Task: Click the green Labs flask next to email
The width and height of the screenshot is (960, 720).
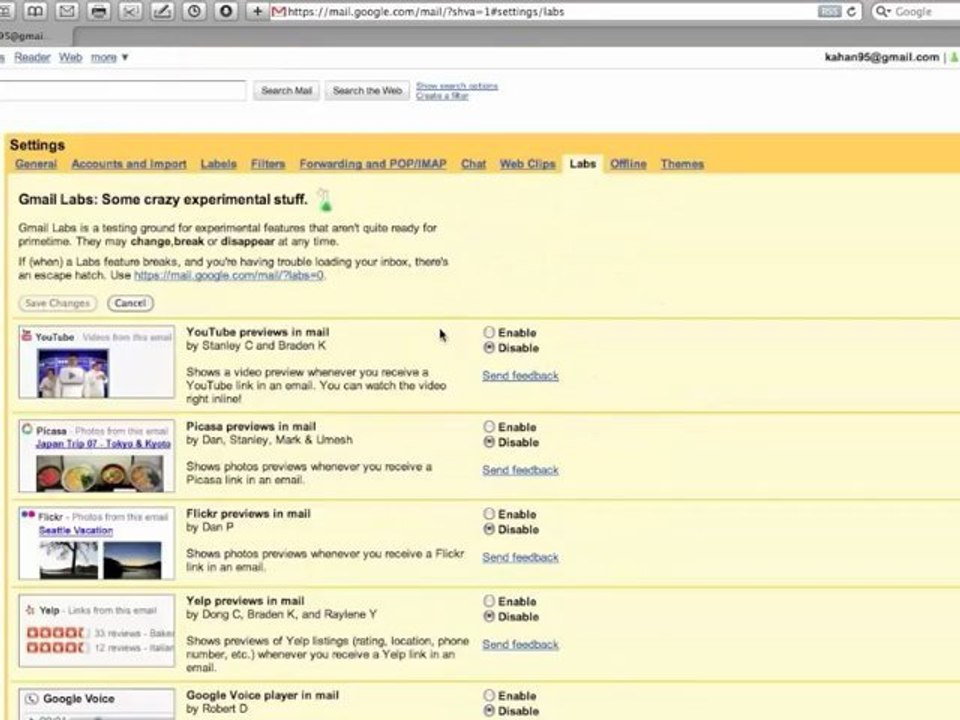Action: (x=954, y=57)
